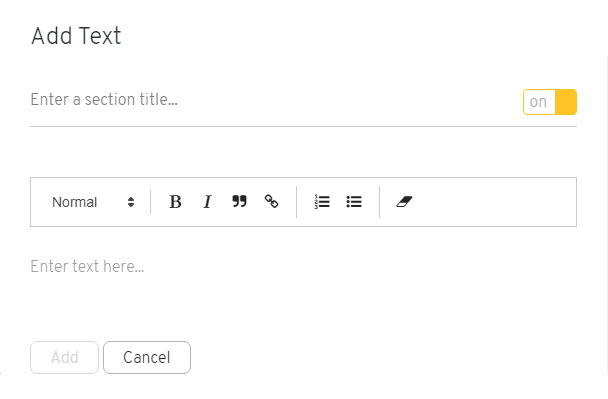608x399 pixels.
Task: Add a hyperlink with the chain link icon
Action: click(x=271, y=202)
